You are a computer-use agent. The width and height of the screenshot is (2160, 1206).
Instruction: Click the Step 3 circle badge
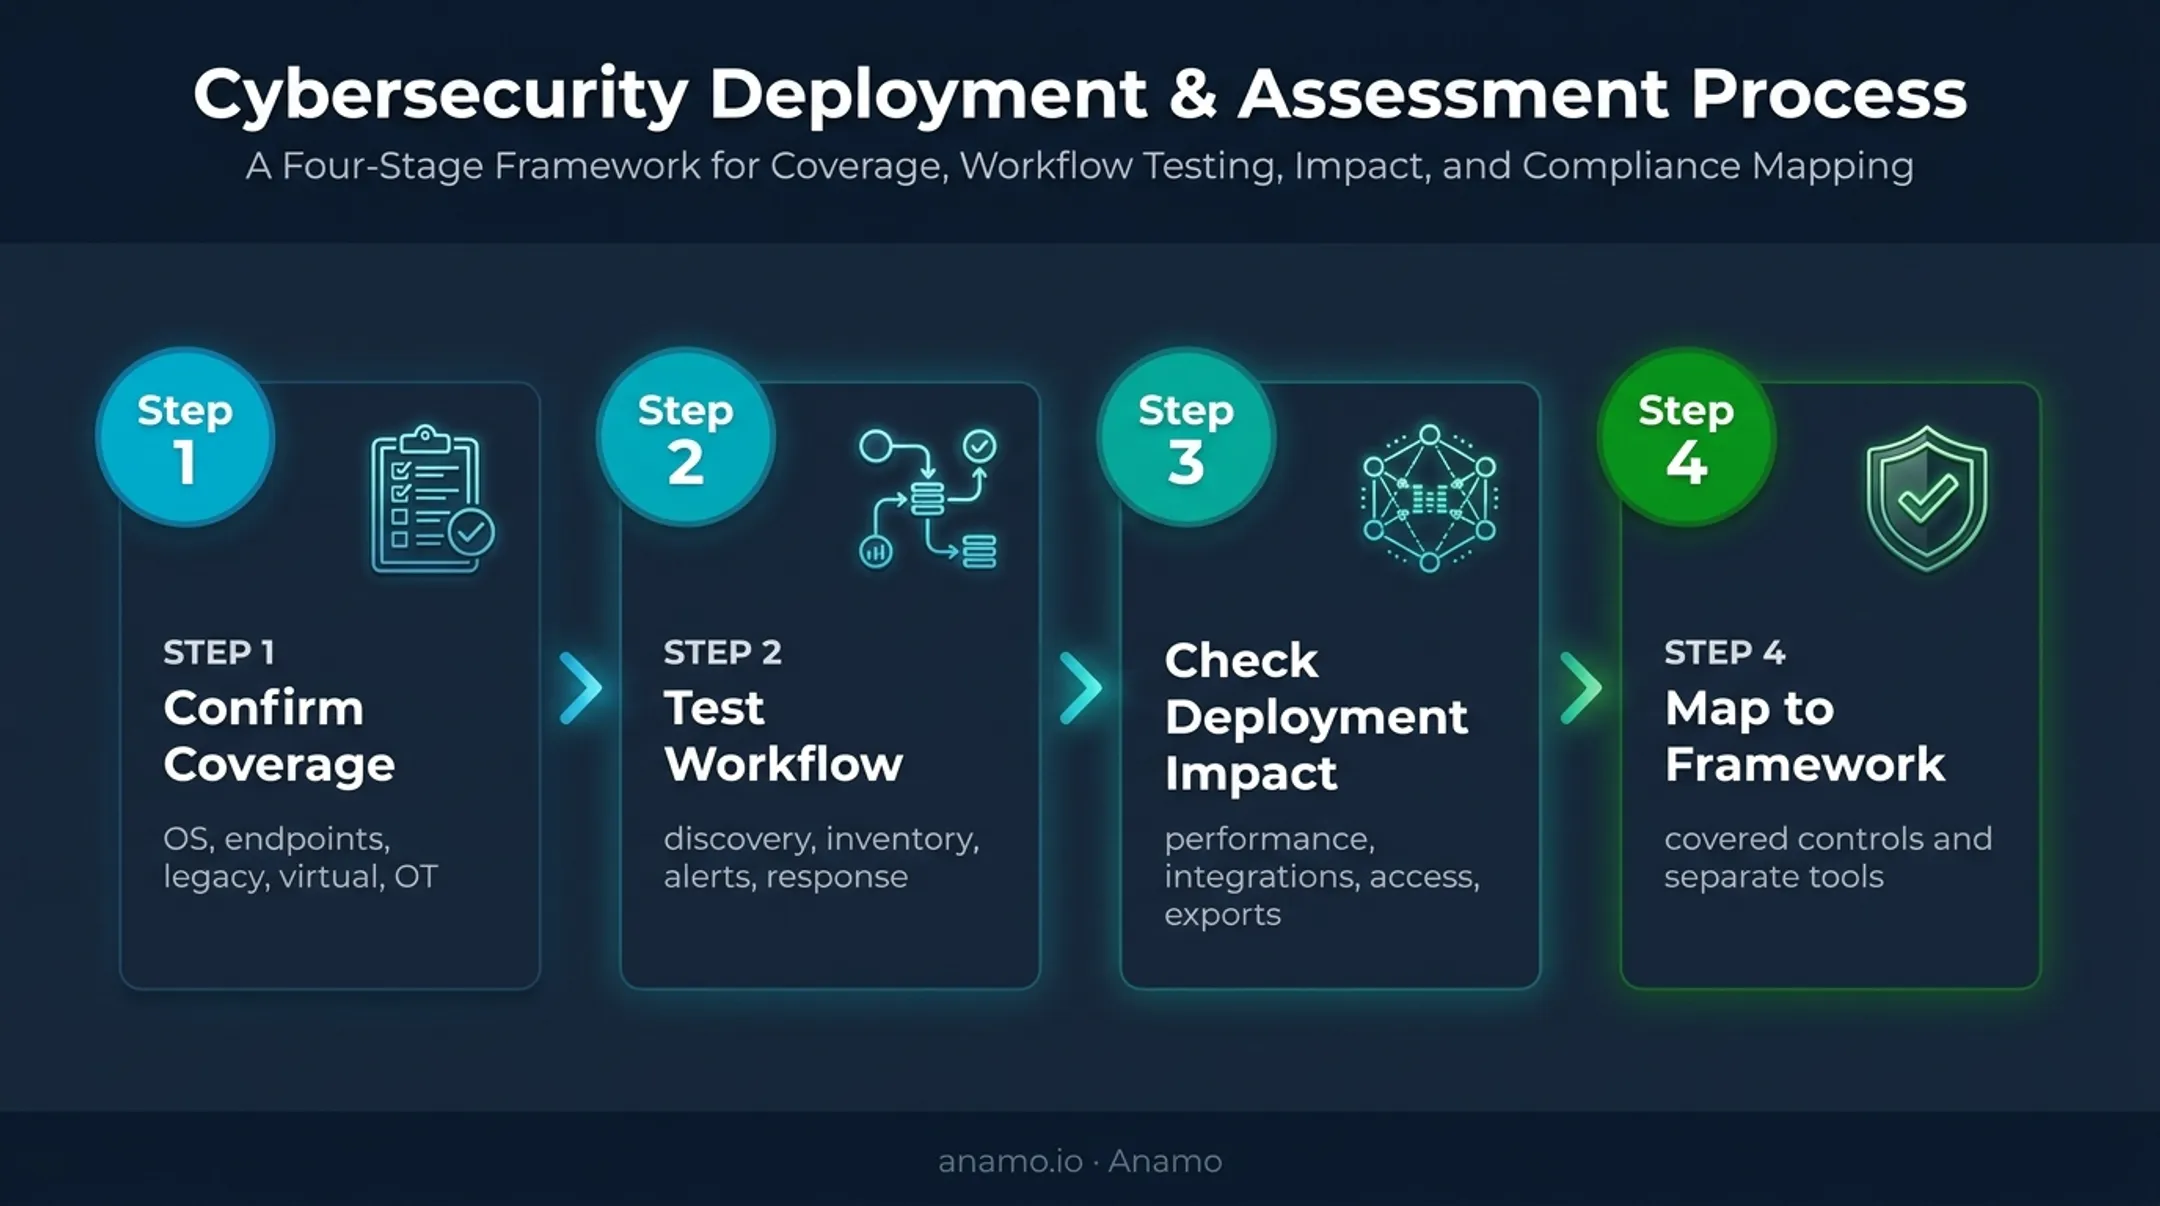click(x=1186, y=437)
